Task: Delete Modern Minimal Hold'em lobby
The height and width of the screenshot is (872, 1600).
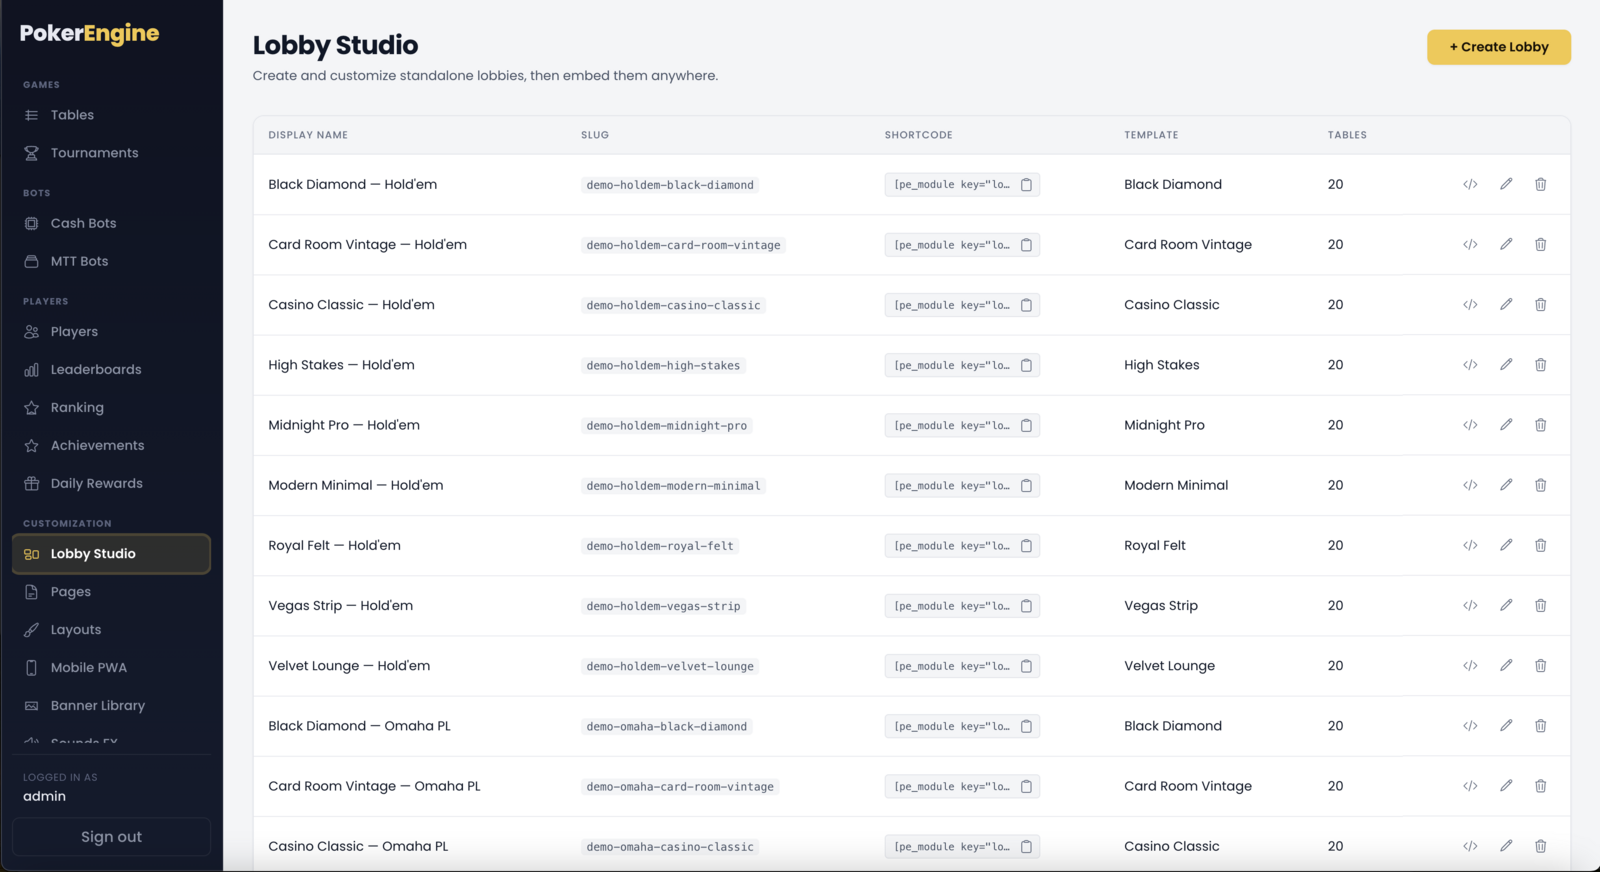Action: click(x=1541, y=485)
